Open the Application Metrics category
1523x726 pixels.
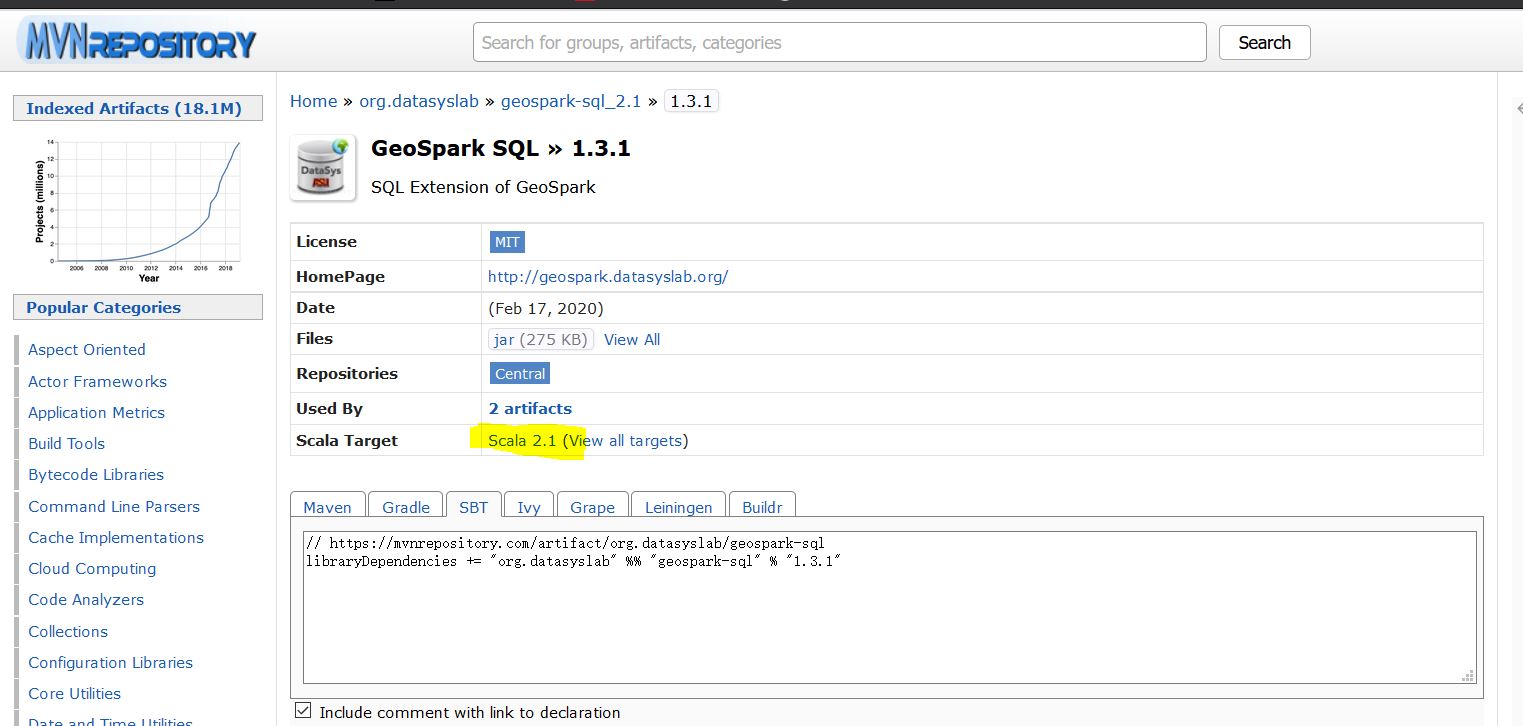(96, 412)
